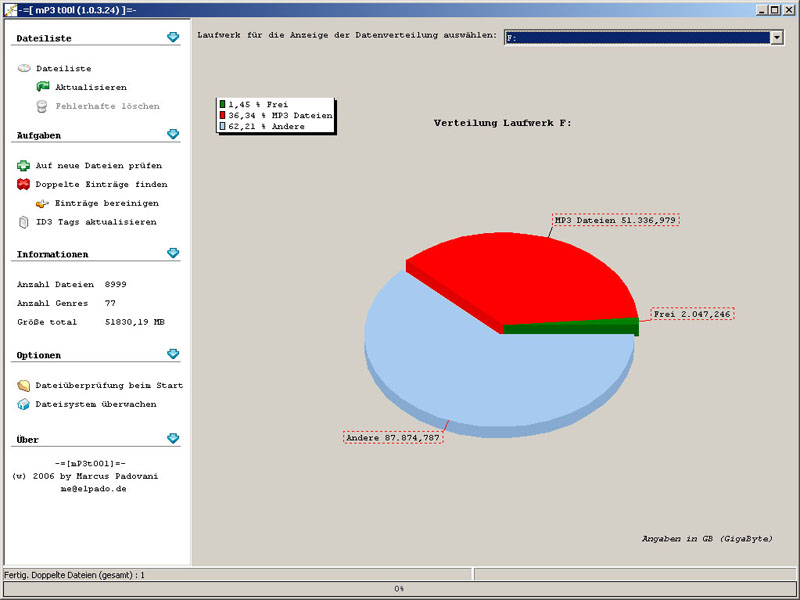The height and width of the screenshot is (600, 800).
Task: Click the me@elpado.de email text
Action: coord(93,489)
